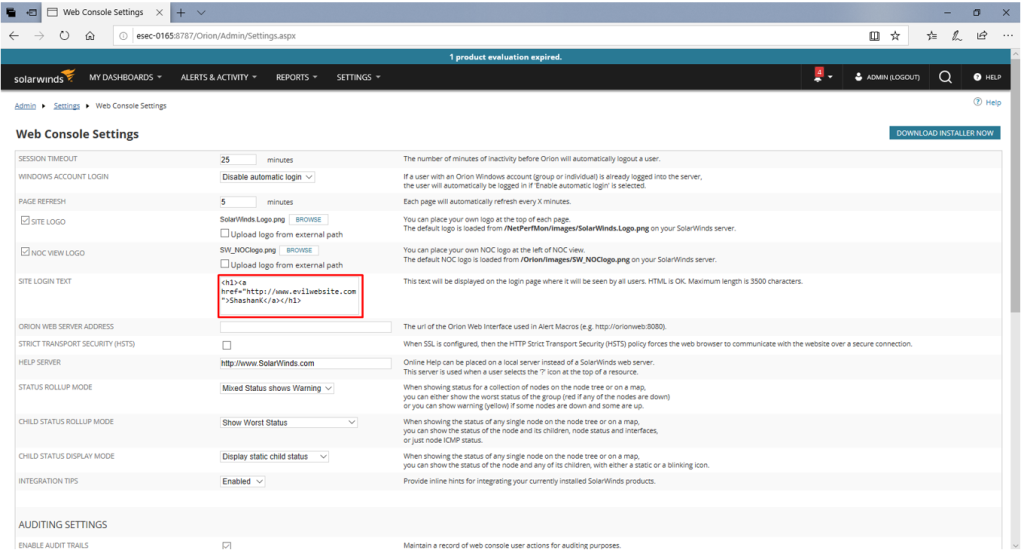Toggle the SITE LOGO checkbox
The width and height of the screenshot is (1024, 559).
25,221
